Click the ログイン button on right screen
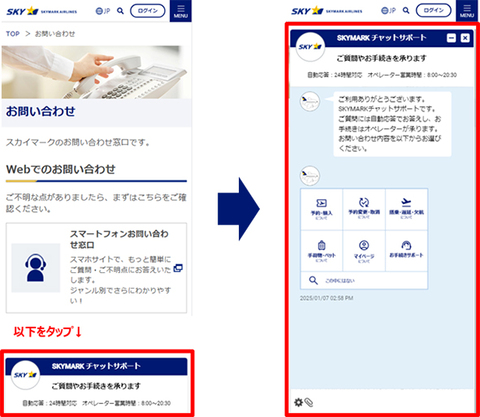Viewport: 480px width, 417px height. coord(433,10)
